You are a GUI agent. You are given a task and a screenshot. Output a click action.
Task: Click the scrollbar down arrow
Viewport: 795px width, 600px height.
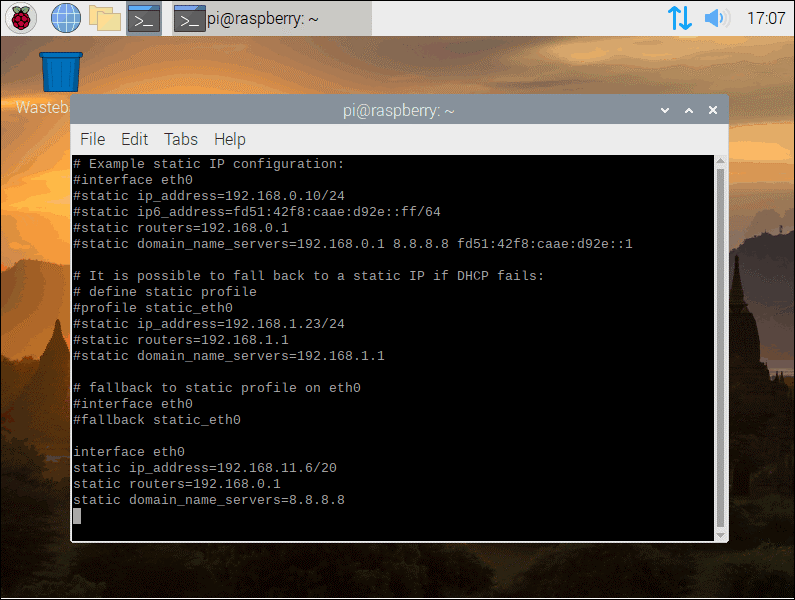pyautogui.click(x=720, y=535)
